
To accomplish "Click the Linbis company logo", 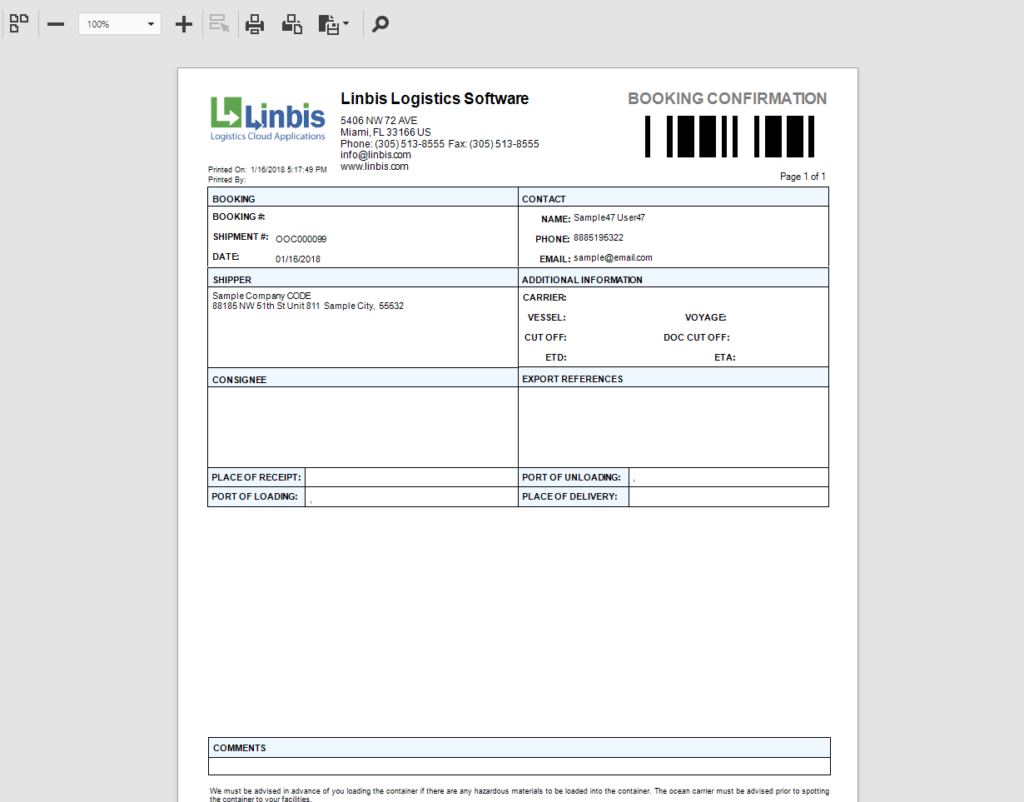I will click(267, 115).
